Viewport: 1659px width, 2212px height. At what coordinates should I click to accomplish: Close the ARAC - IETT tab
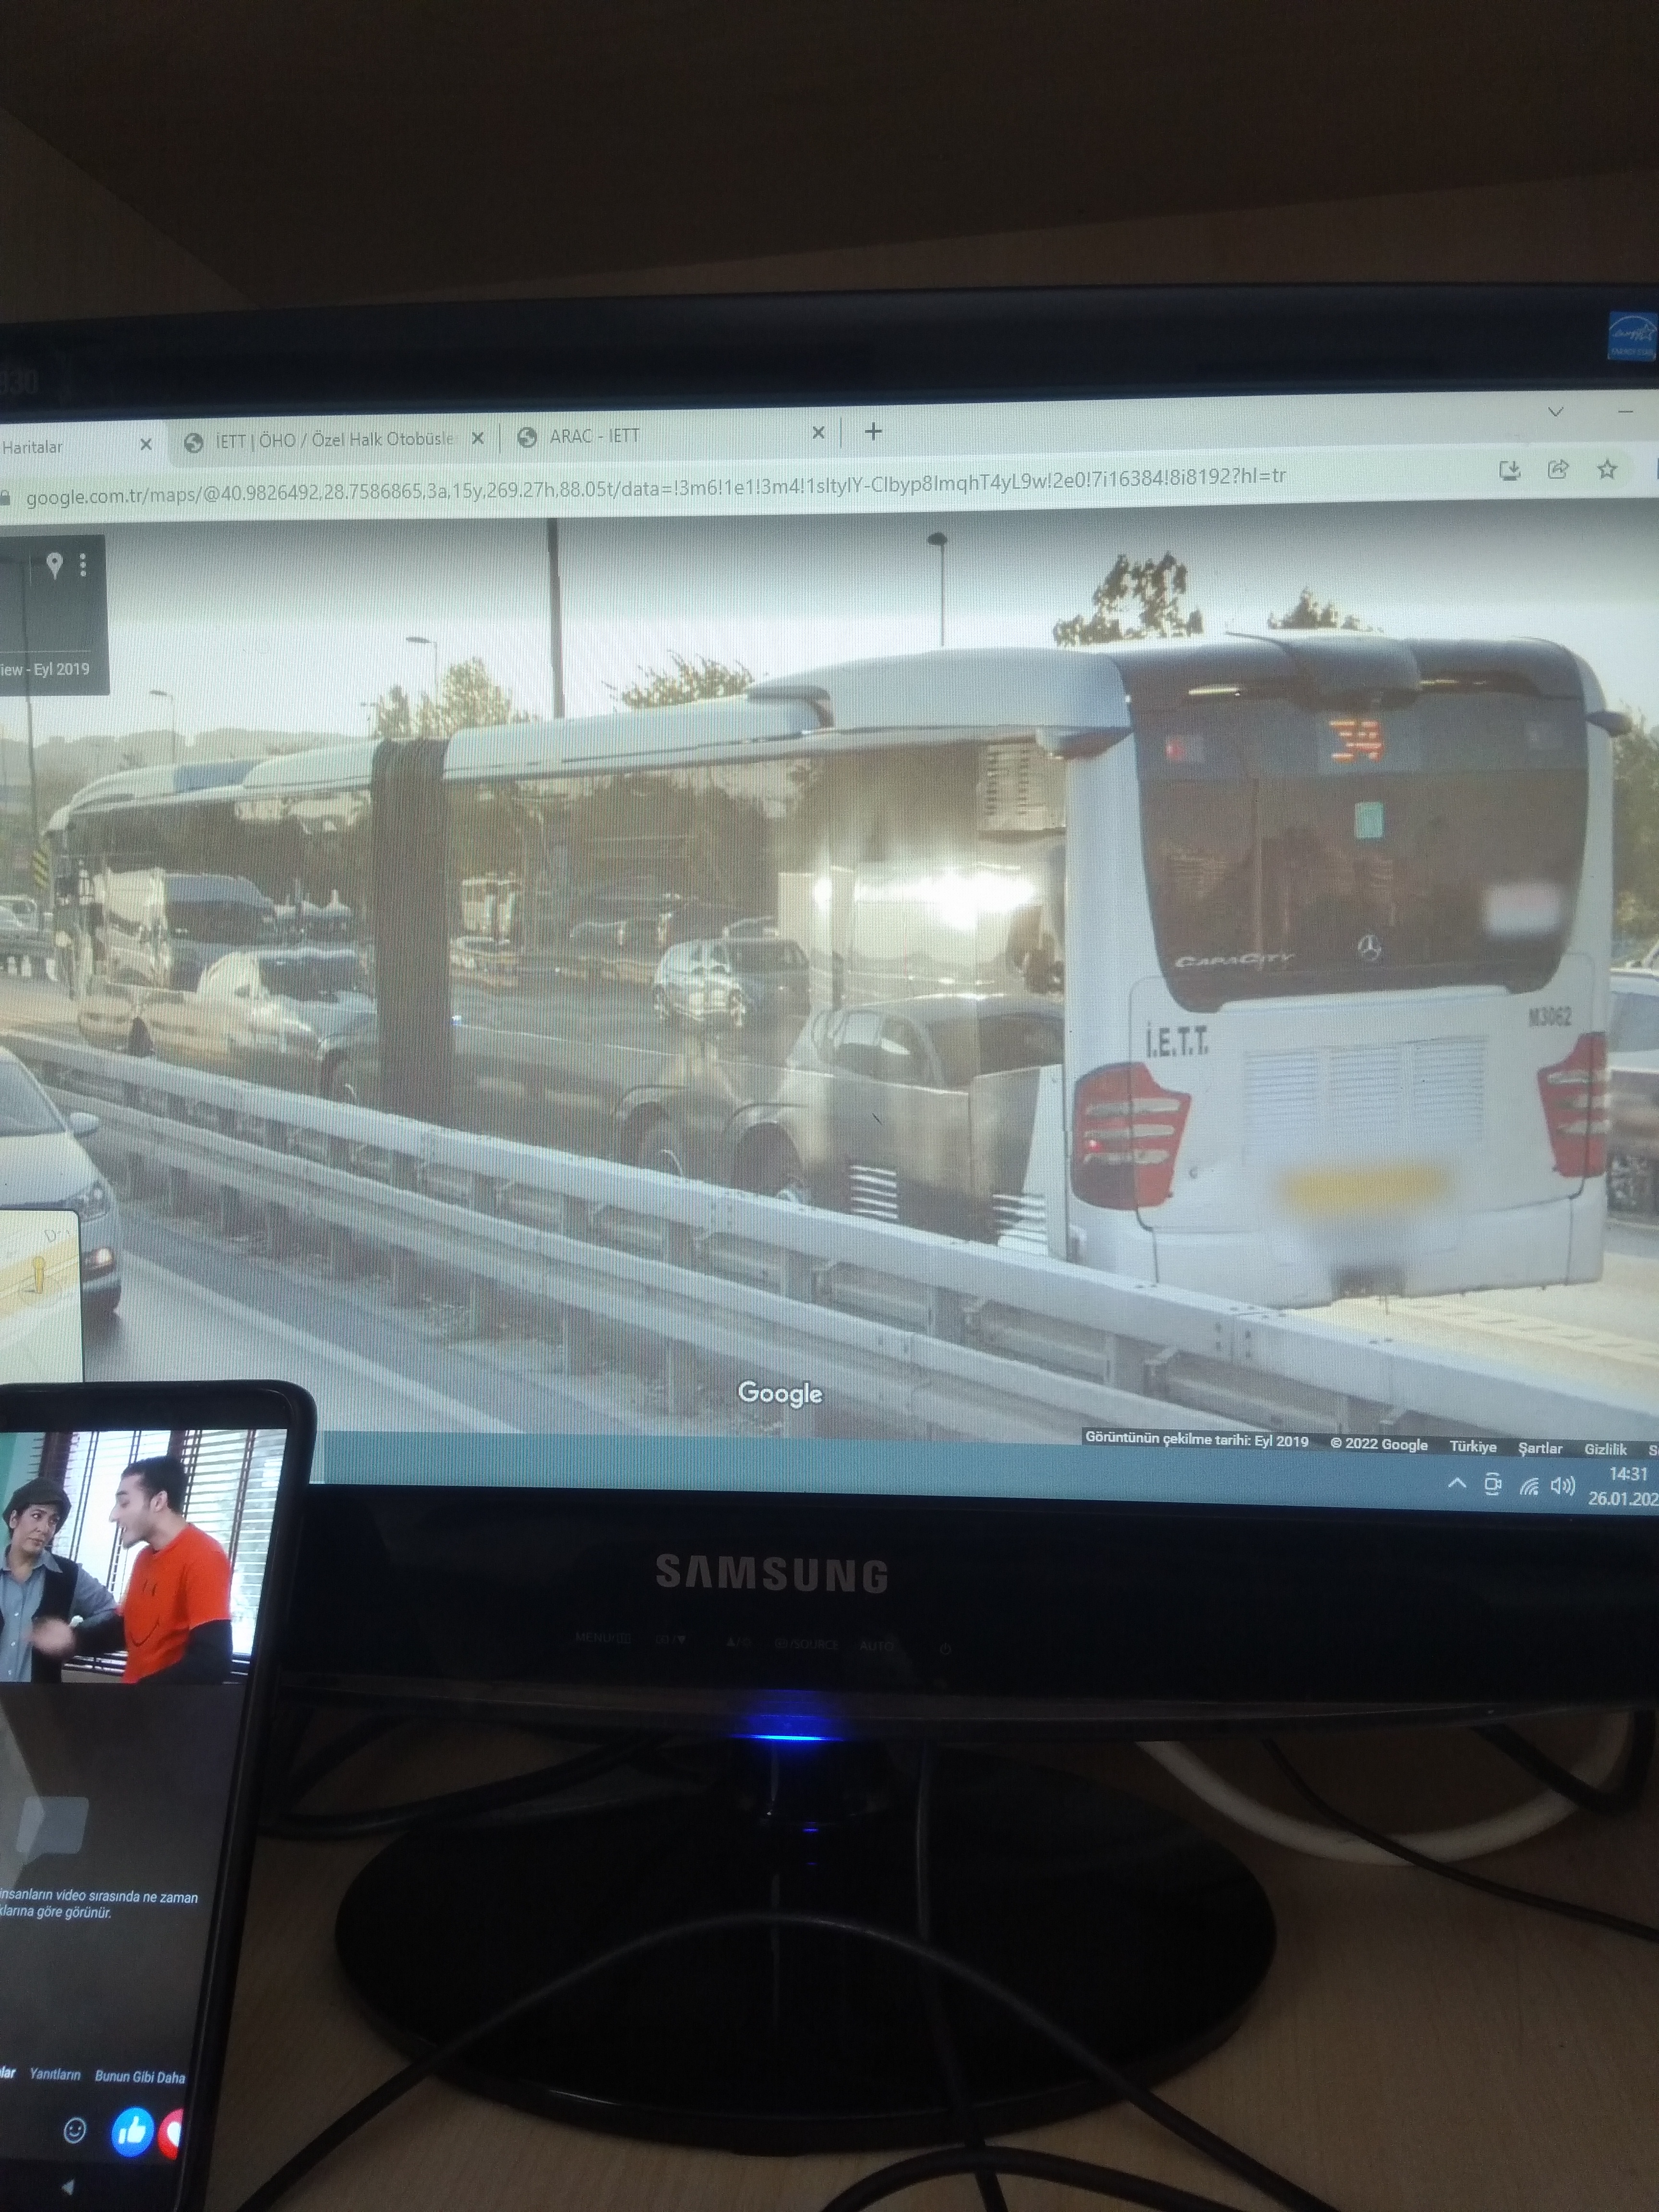[x=818, y=433]
